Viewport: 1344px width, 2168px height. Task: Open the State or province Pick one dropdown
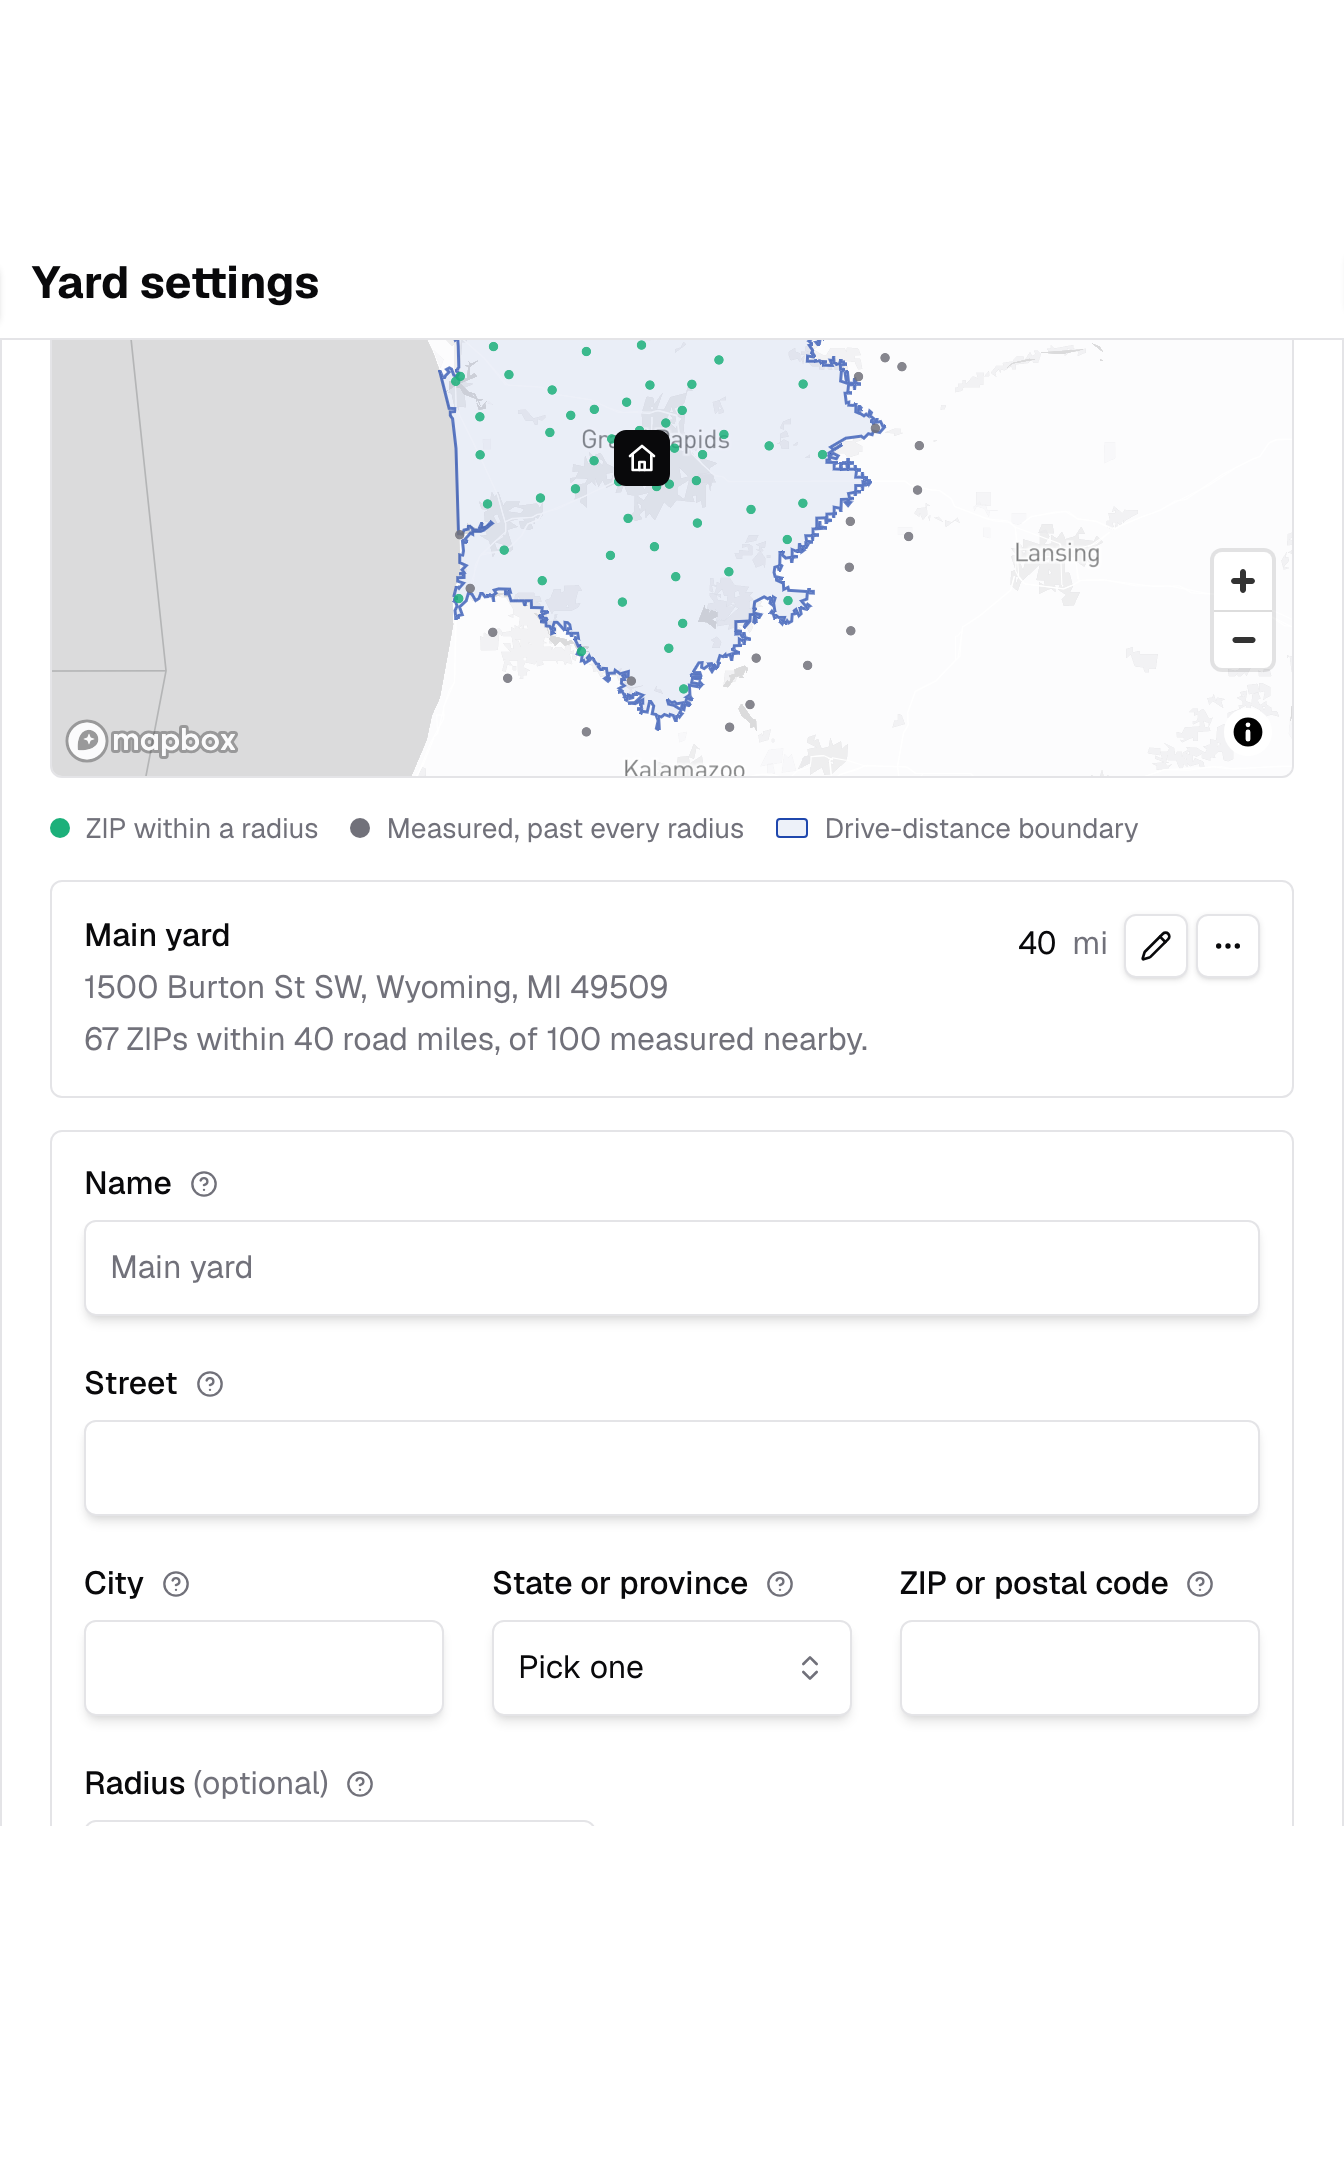tap(672, 1668)
